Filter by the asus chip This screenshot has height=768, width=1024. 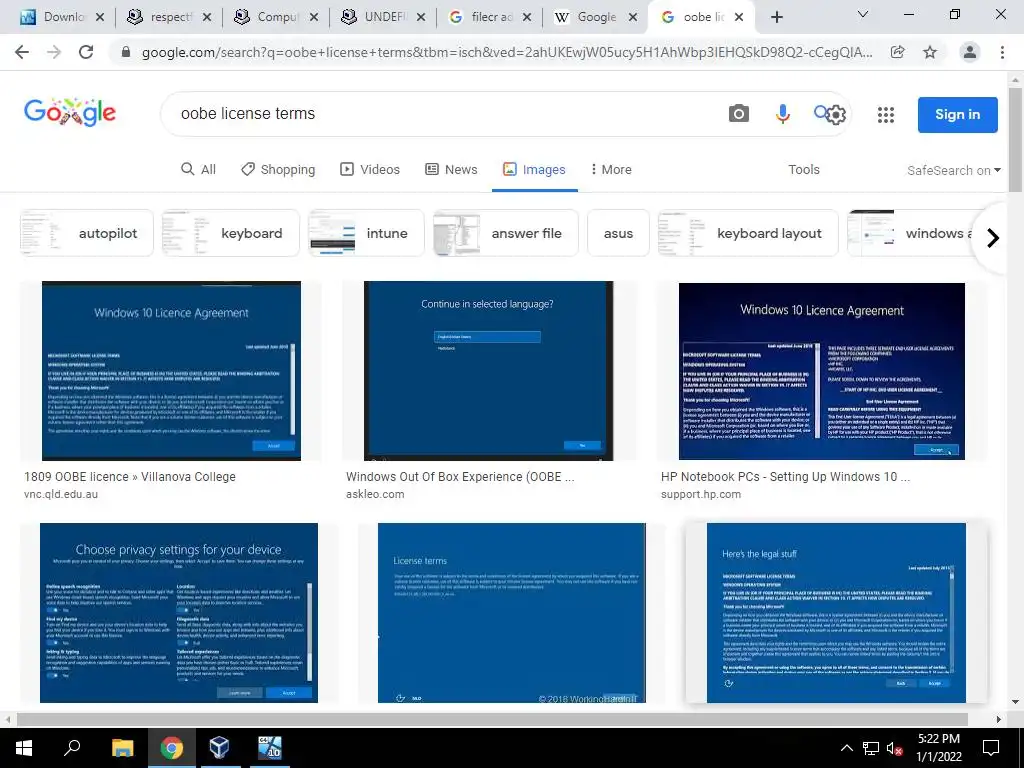[618, 233]
